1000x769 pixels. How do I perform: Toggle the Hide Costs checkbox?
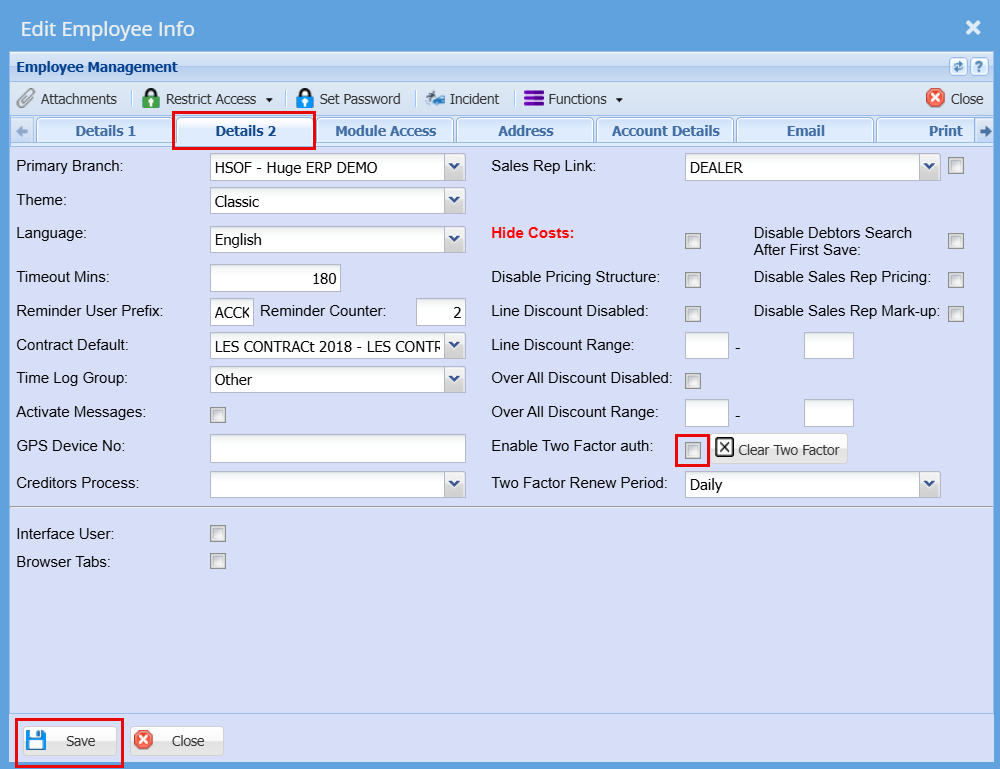(x=693, y=241)
